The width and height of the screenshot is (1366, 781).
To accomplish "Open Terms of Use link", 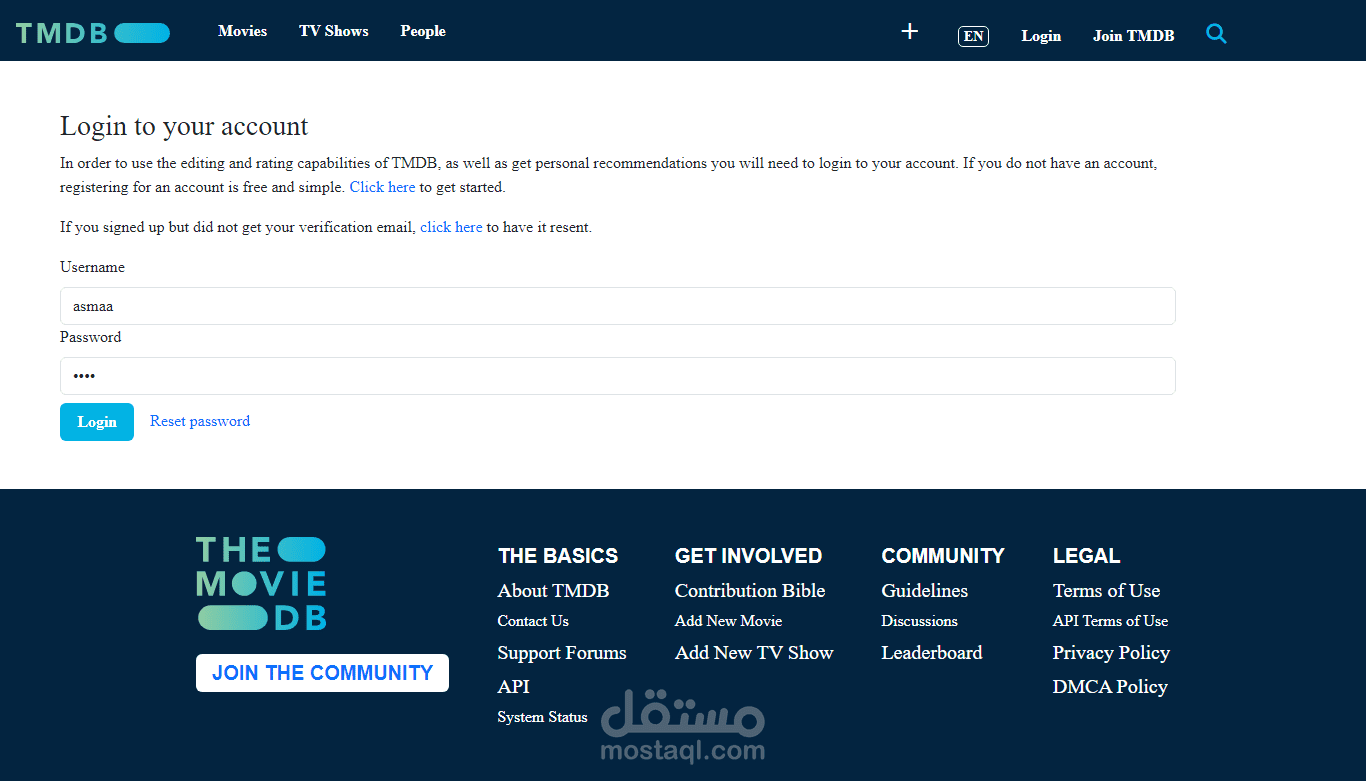I will pos(1106,591).
